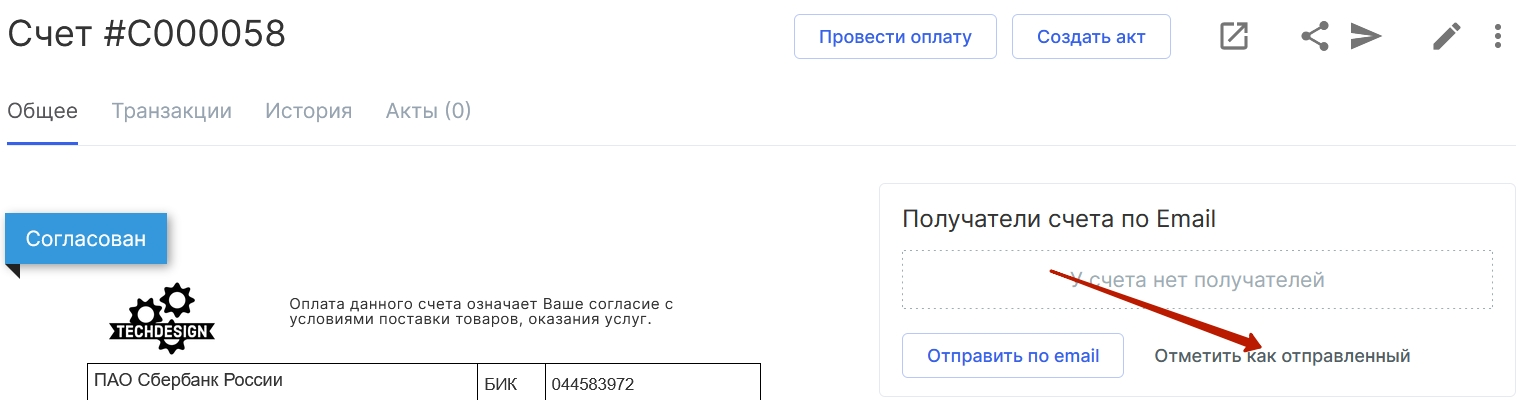Click the share icon

tap(1314, 37)
